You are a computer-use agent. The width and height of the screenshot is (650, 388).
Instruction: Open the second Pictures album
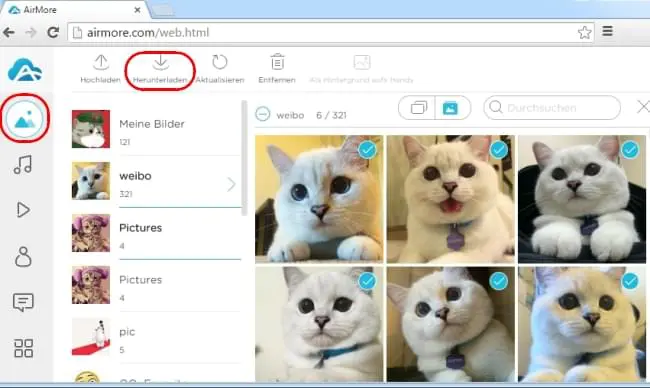(x=156, y=285)
